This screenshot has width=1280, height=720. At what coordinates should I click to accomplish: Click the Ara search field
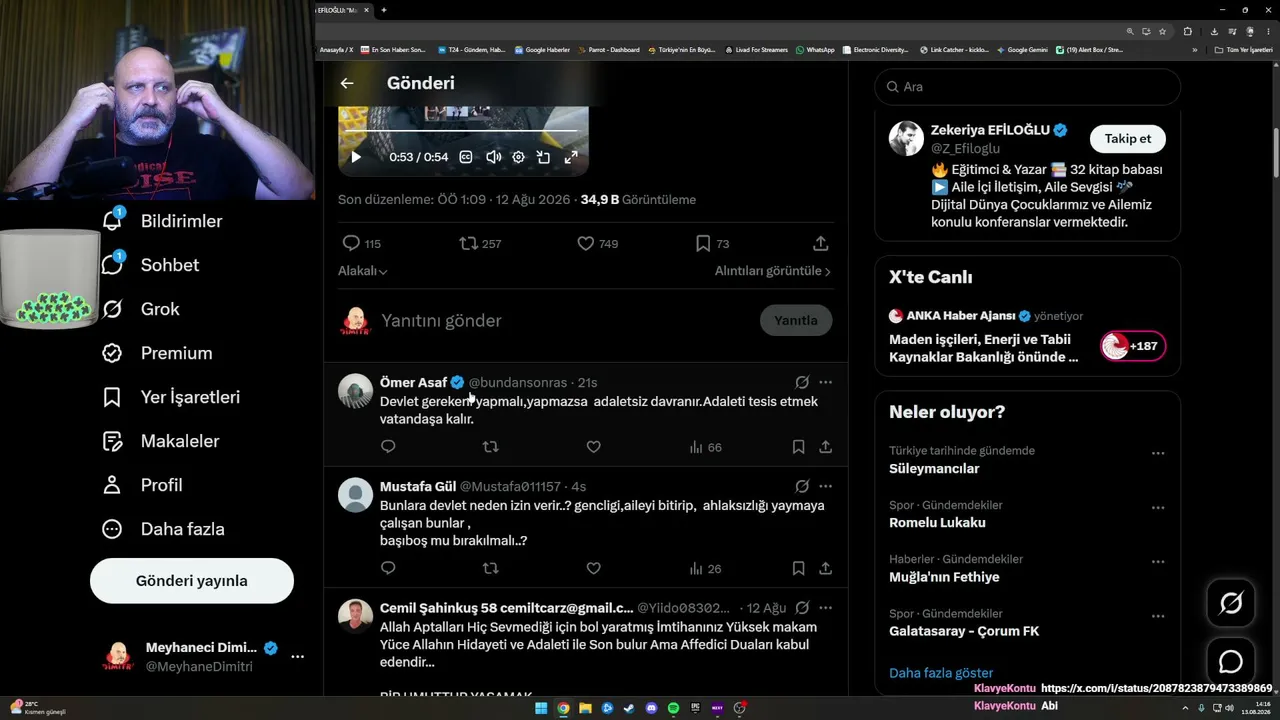tap(1028, 87)
